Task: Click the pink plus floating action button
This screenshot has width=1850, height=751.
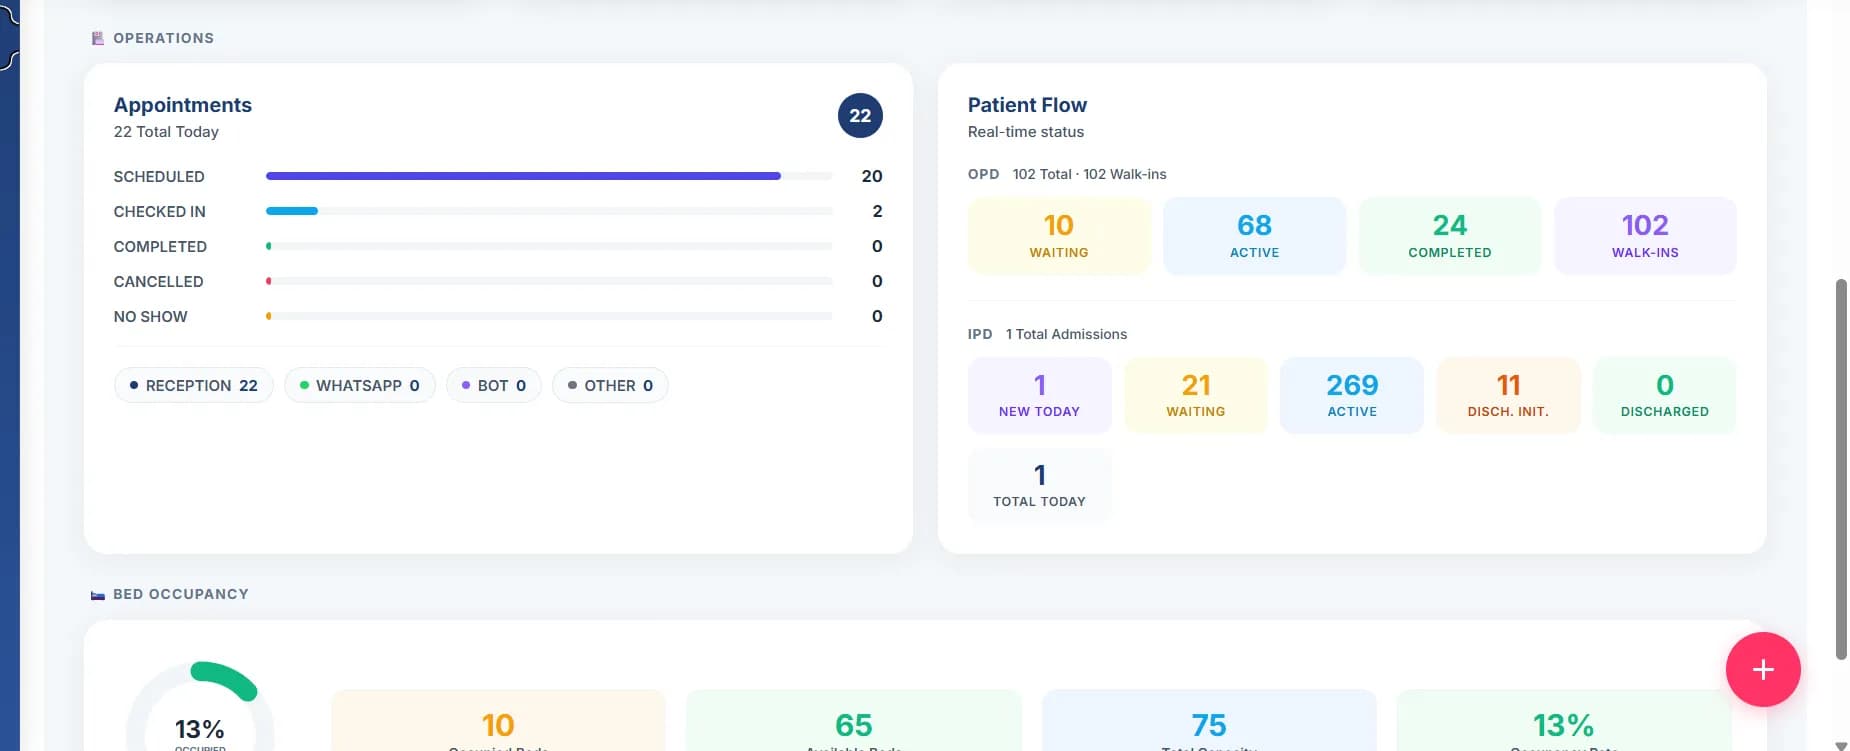Action: coord(1763,669)
